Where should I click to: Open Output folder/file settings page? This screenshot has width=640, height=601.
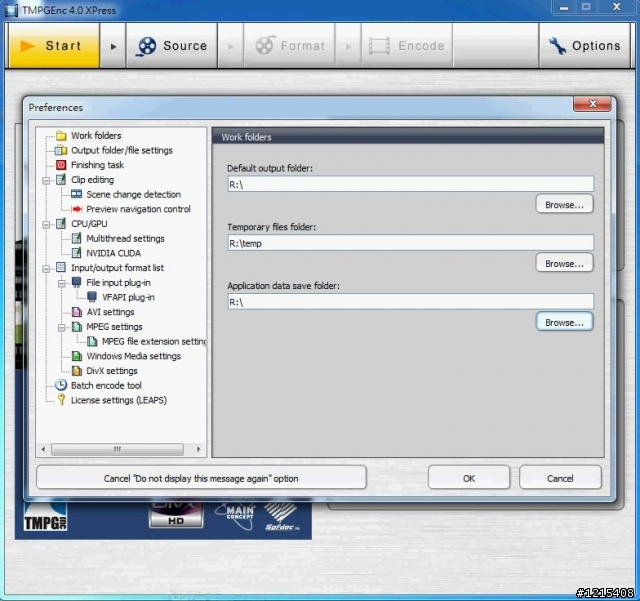tap(122, 150)
